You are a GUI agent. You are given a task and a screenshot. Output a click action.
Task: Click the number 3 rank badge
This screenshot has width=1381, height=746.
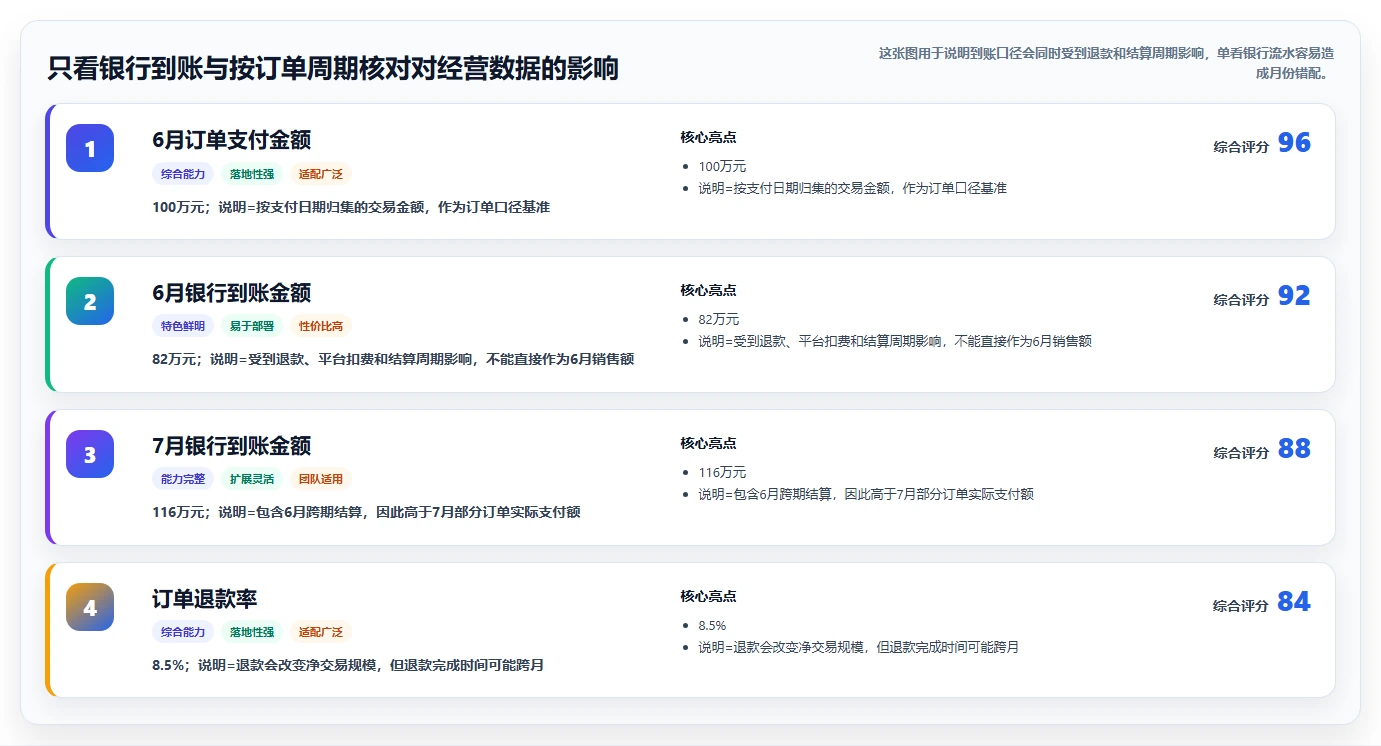click(x=90, y=454)
